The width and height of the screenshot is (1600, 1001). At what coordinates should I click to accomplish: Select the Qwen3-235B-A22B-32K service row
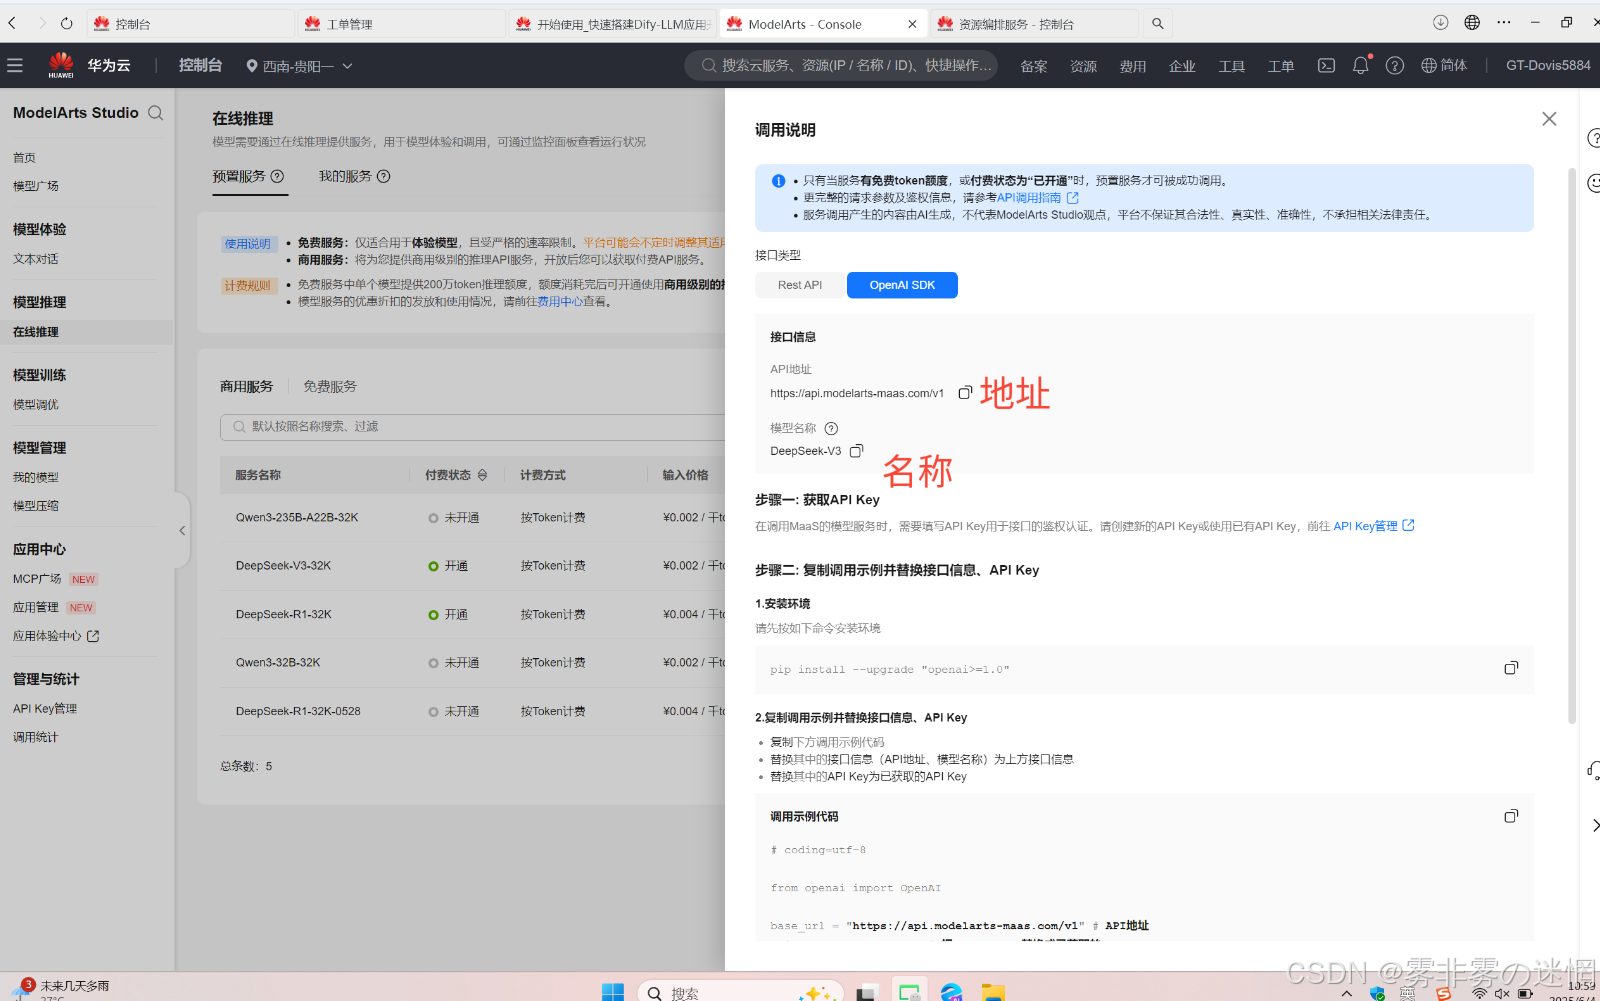coord(472,518)
